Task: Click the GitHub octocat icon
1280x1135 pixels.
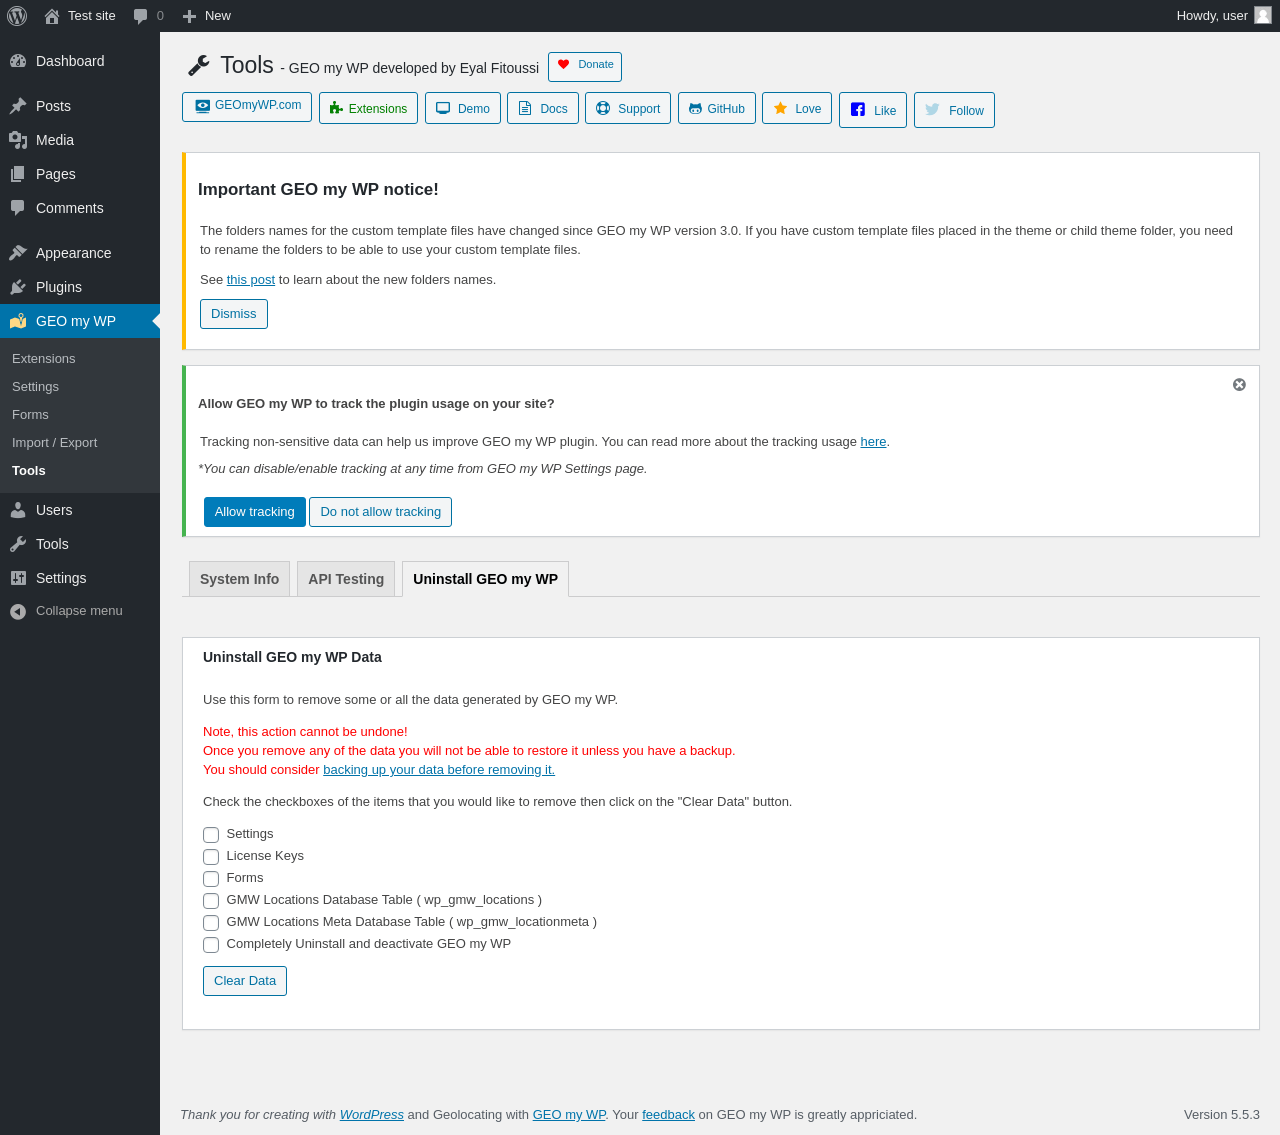Action: (695, 108)
